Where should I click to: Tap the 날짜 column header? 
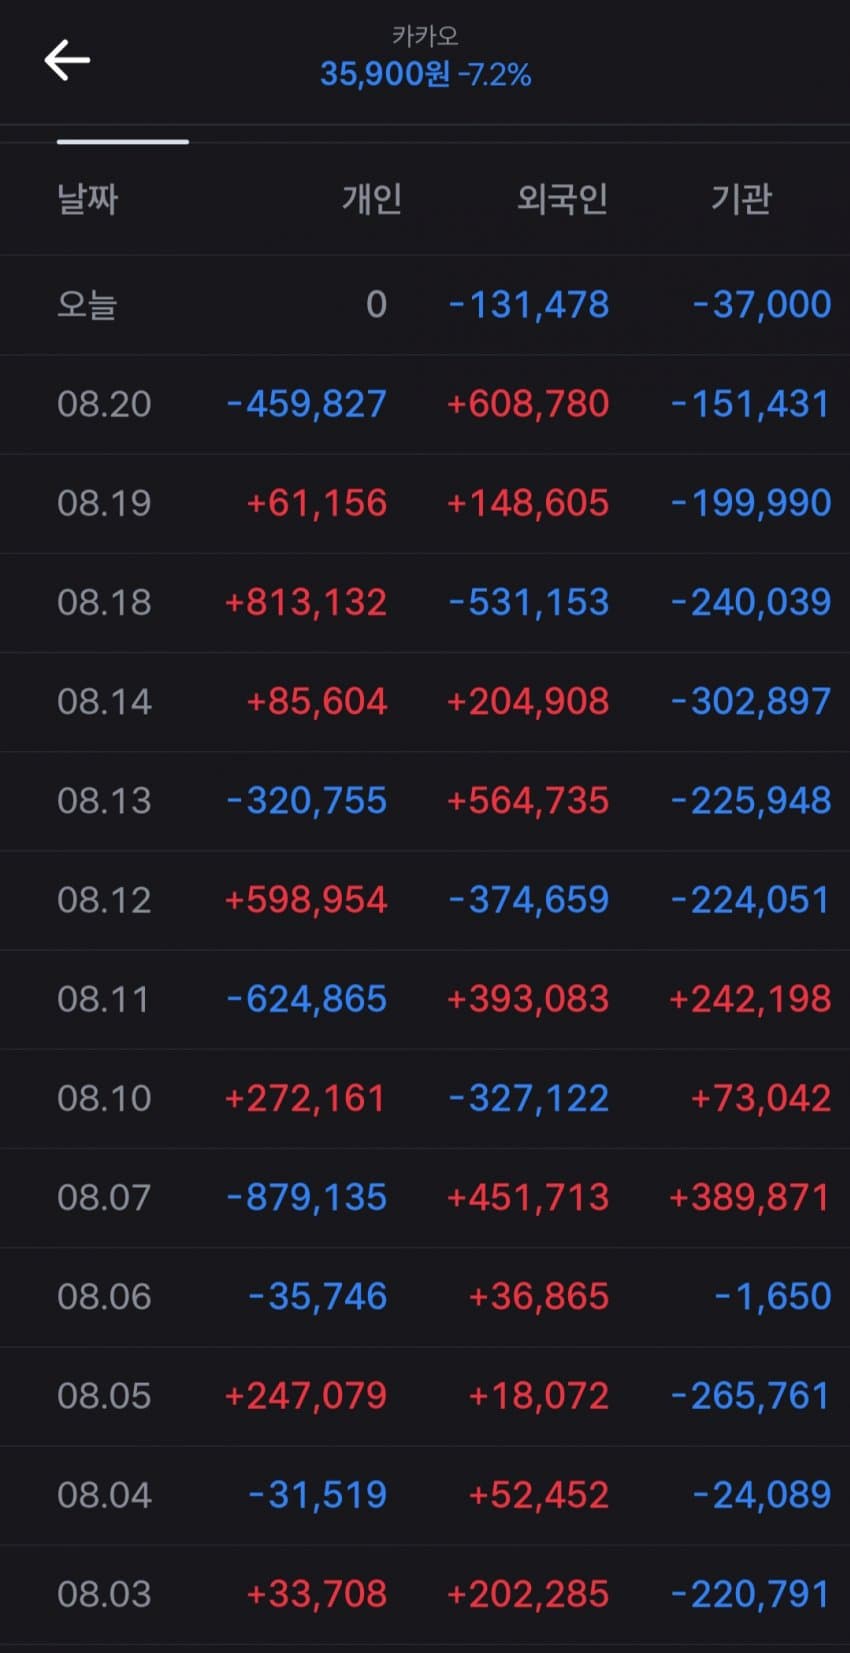click(x=88, y=198)
